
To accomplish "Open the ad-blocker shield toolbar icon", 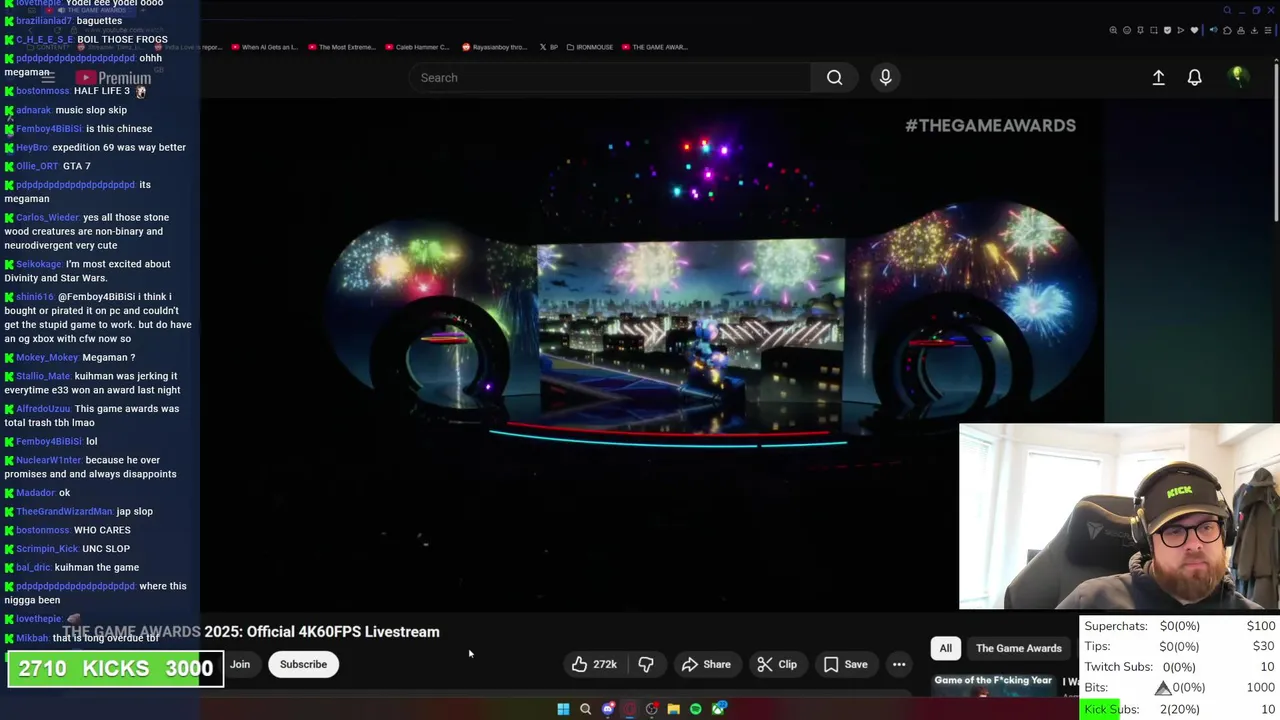I will click(x=1167, y=30).
